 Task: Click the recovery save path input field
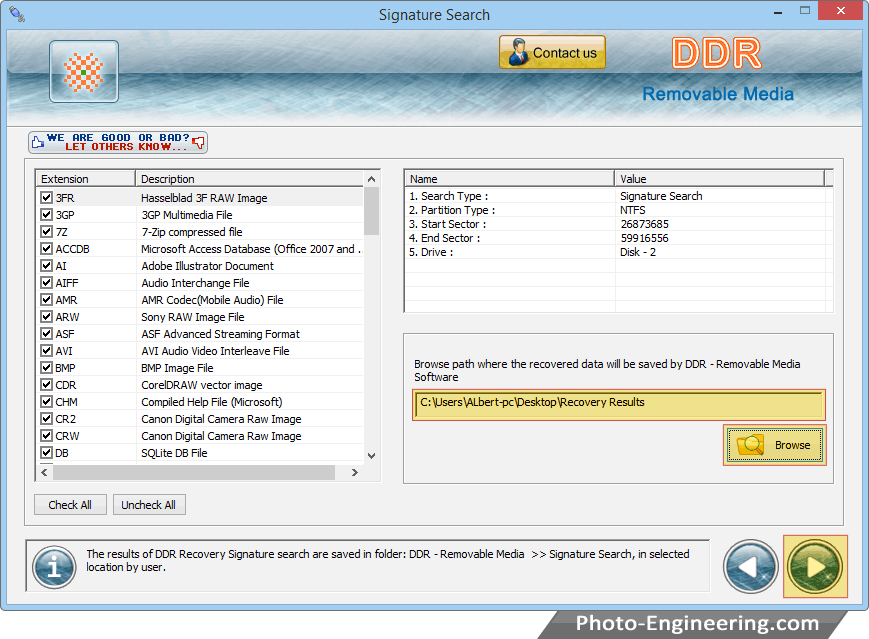(x=618, y=405)
